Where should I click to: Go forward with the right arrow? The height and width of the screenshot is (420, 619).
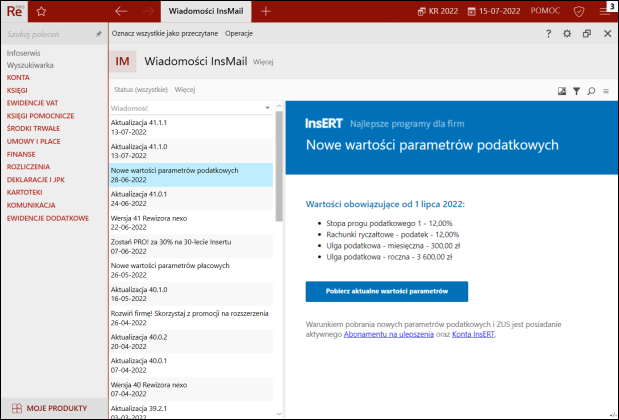coord(148,11)
